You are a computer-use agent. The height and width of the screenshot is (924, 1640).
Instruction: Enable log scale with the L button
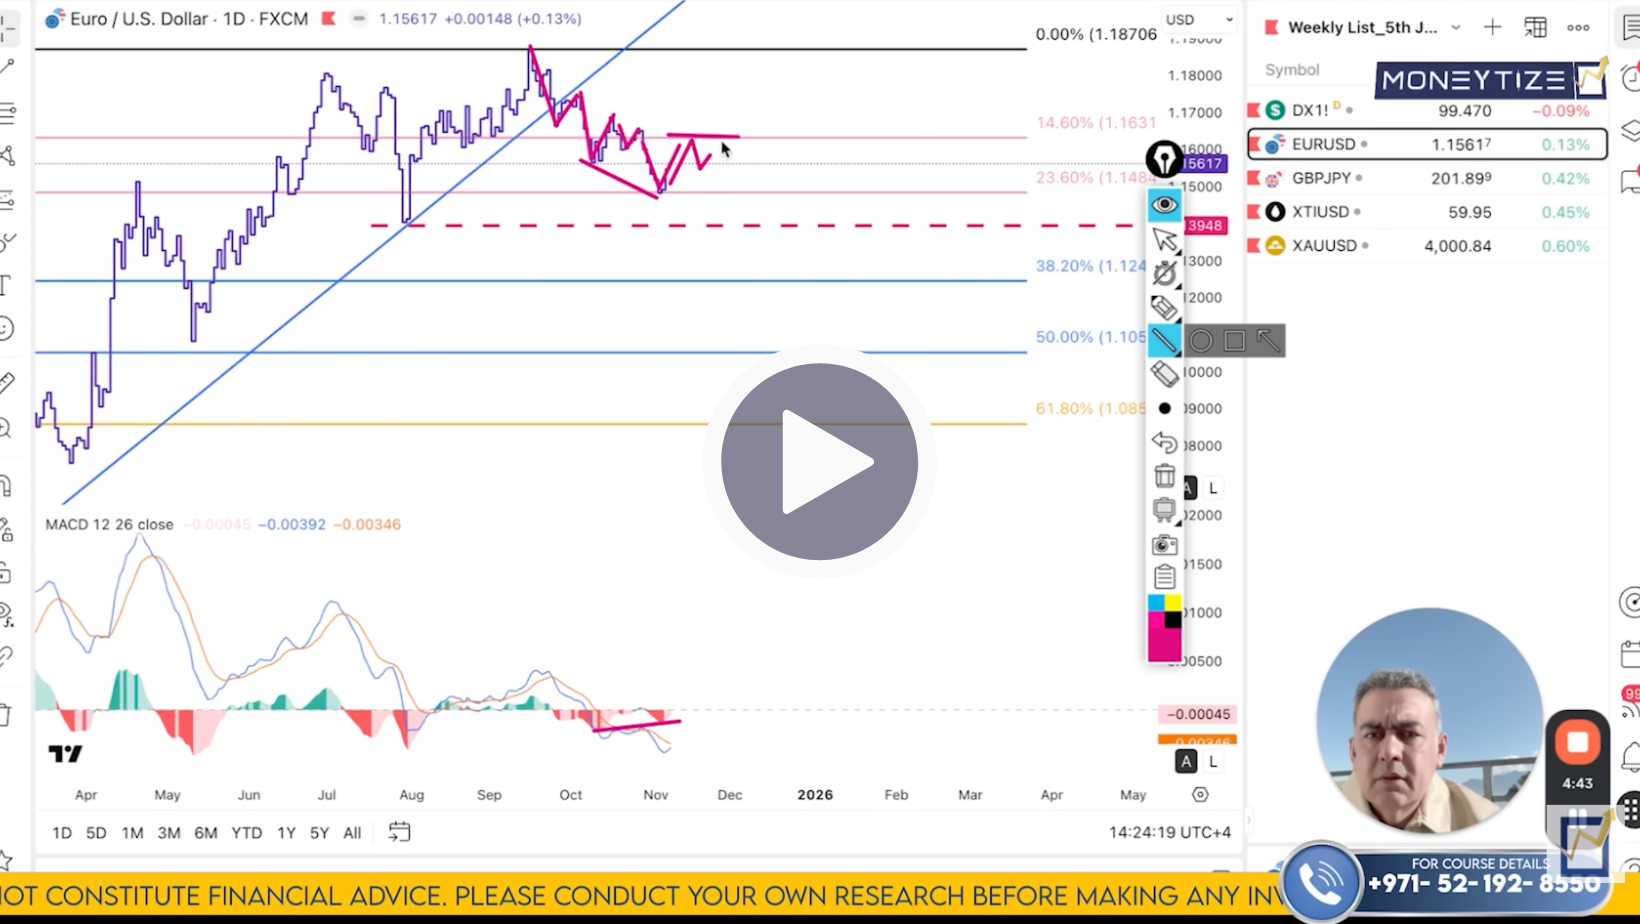[x=1212, y=761]
